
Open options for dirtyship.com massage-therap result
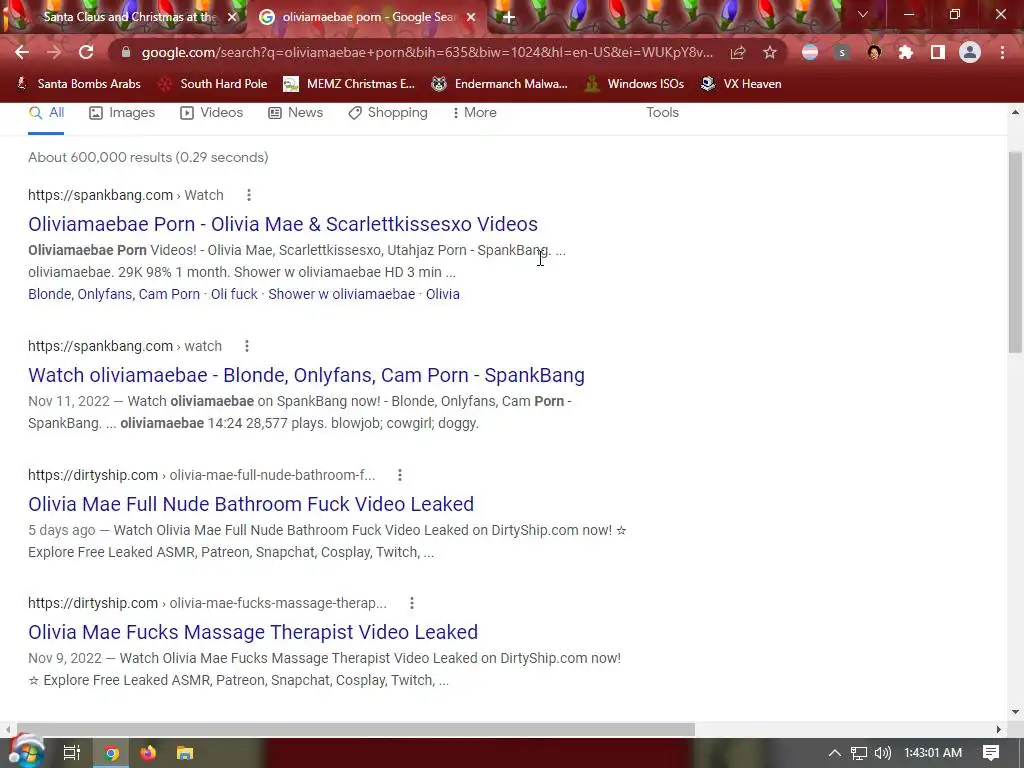click(x=411, y=603)
